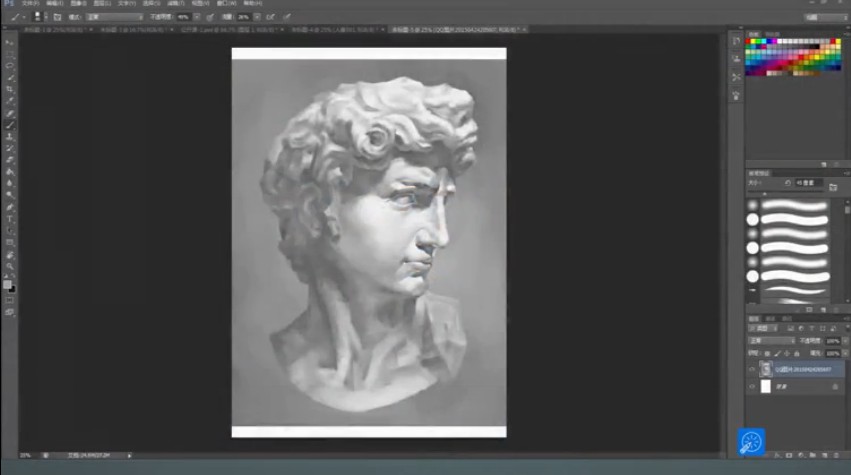Select the Type tool
The image size is (851, 475).
click(x=10, y=219)
